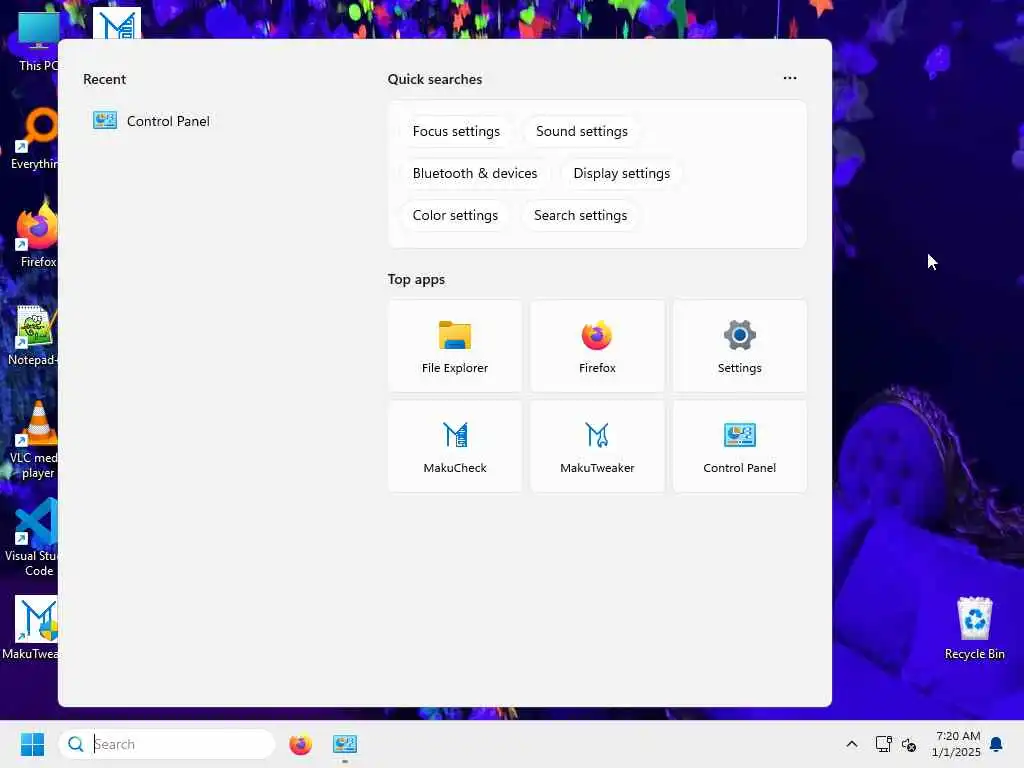This screenshot has width=1024, height=768.
Task: Open File Explorer from Top apps
Action: 455,346
